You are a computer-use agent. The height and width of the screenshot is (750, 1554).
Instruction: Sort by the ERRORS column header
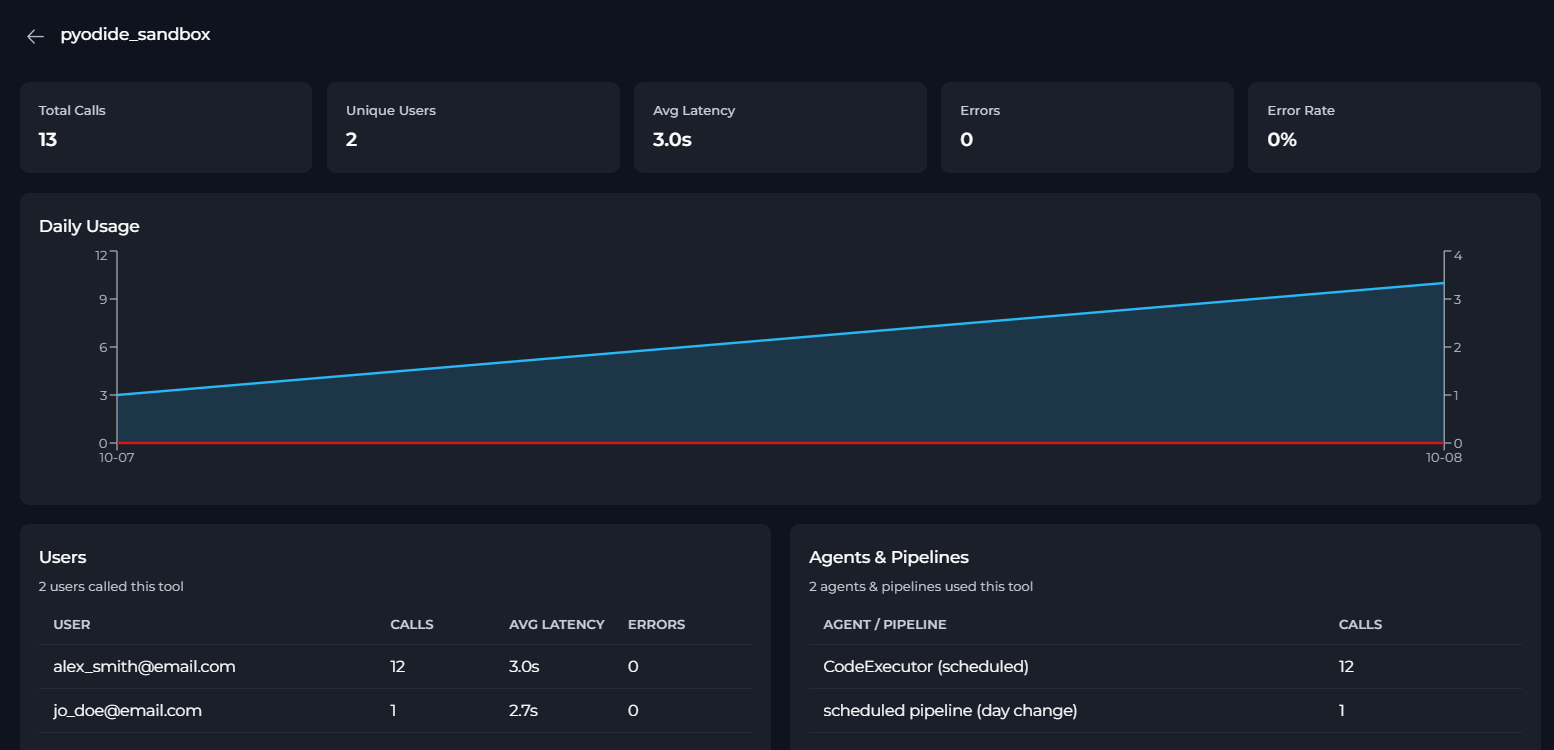click(x=657, y=624)
